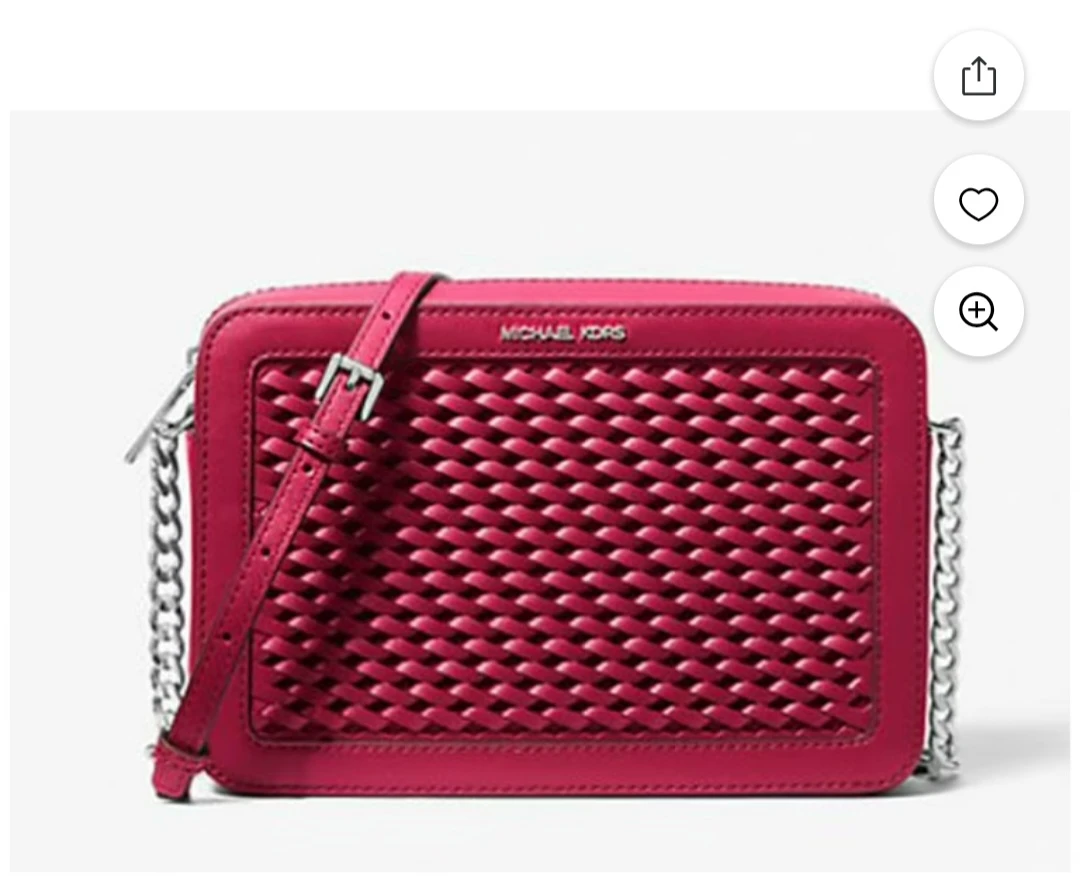Add bag to favorites with heart icon
The height and width of the screenshot is (893, 1080).
coord(978,203)
